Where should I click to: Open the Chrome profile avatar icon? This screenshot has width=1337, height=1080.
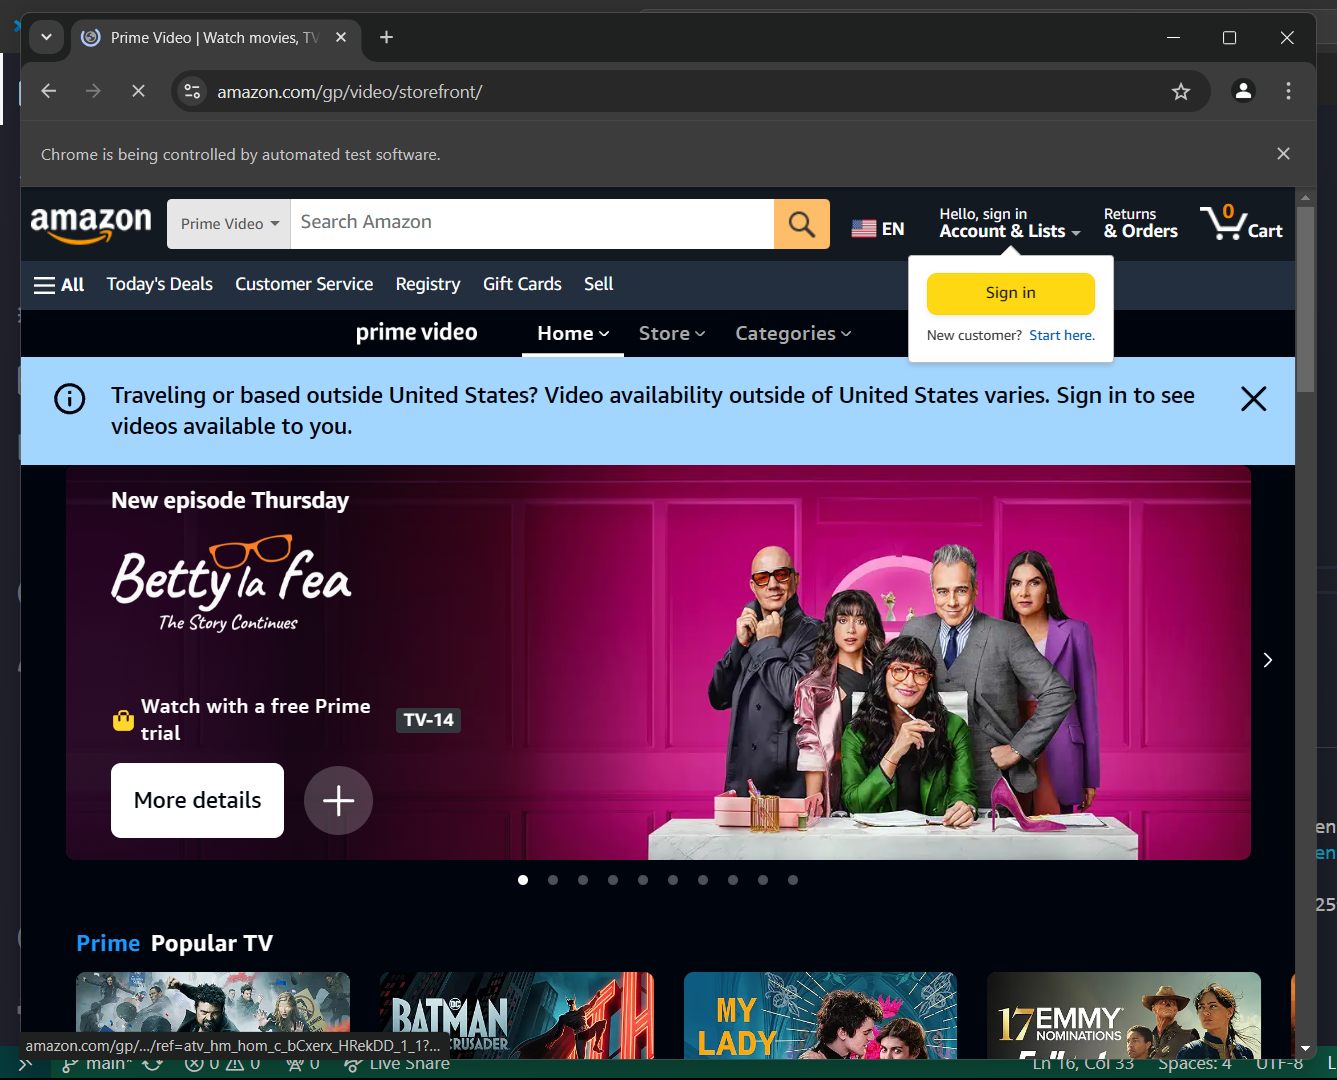pyautogui.click(x=1243, y=92)
